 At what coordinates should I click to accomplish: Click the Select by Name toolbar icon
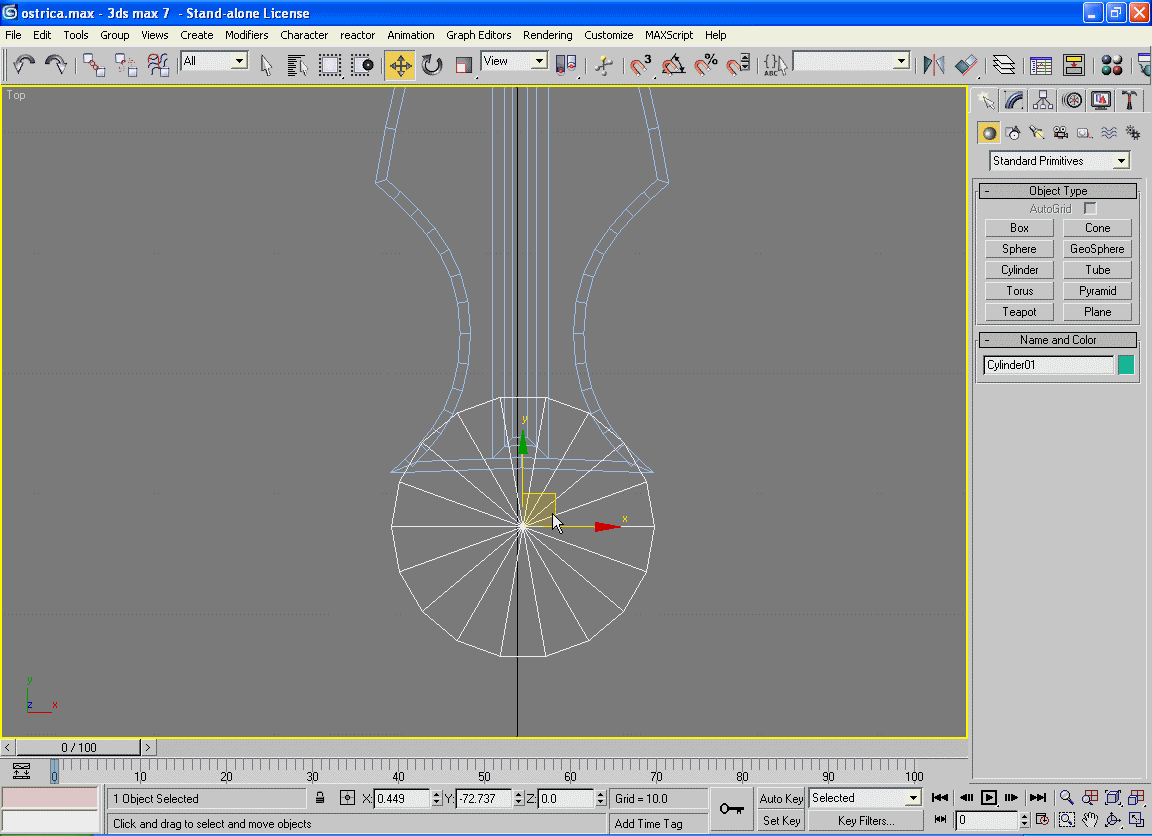(x=297, y=66)
